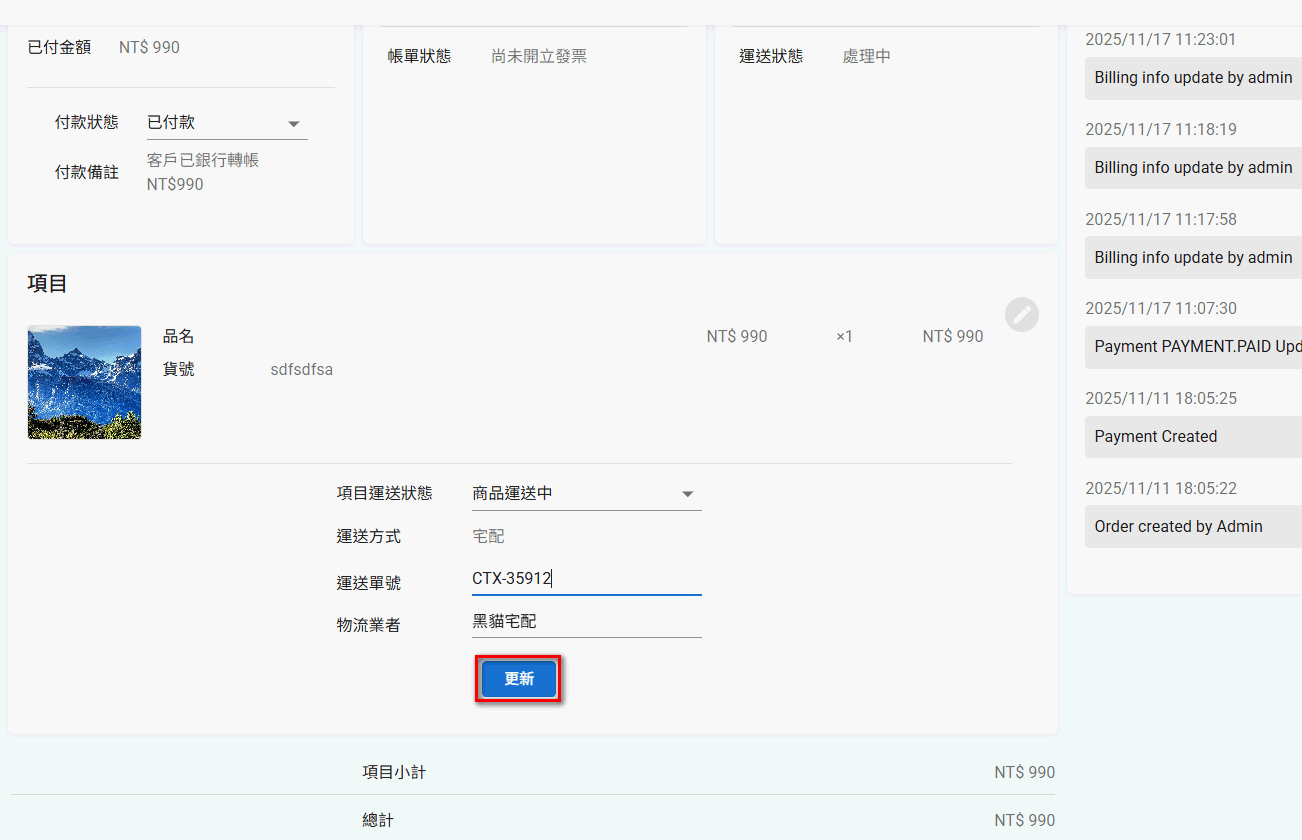Select the Payment PAYMENT.PAID log entry
Viewport: 1302px width, 840px height.
pyautogui.click(x=1193, y=347)
